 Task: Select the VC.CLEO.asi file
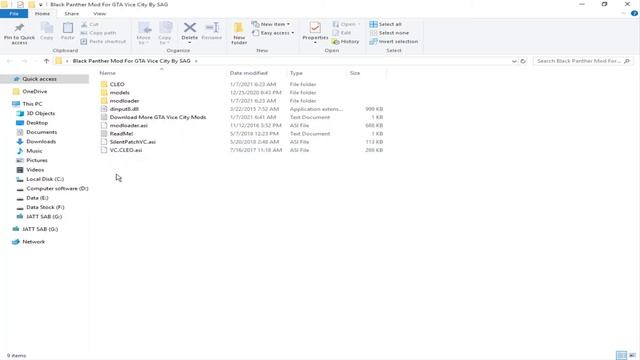(x=126, y=150)
